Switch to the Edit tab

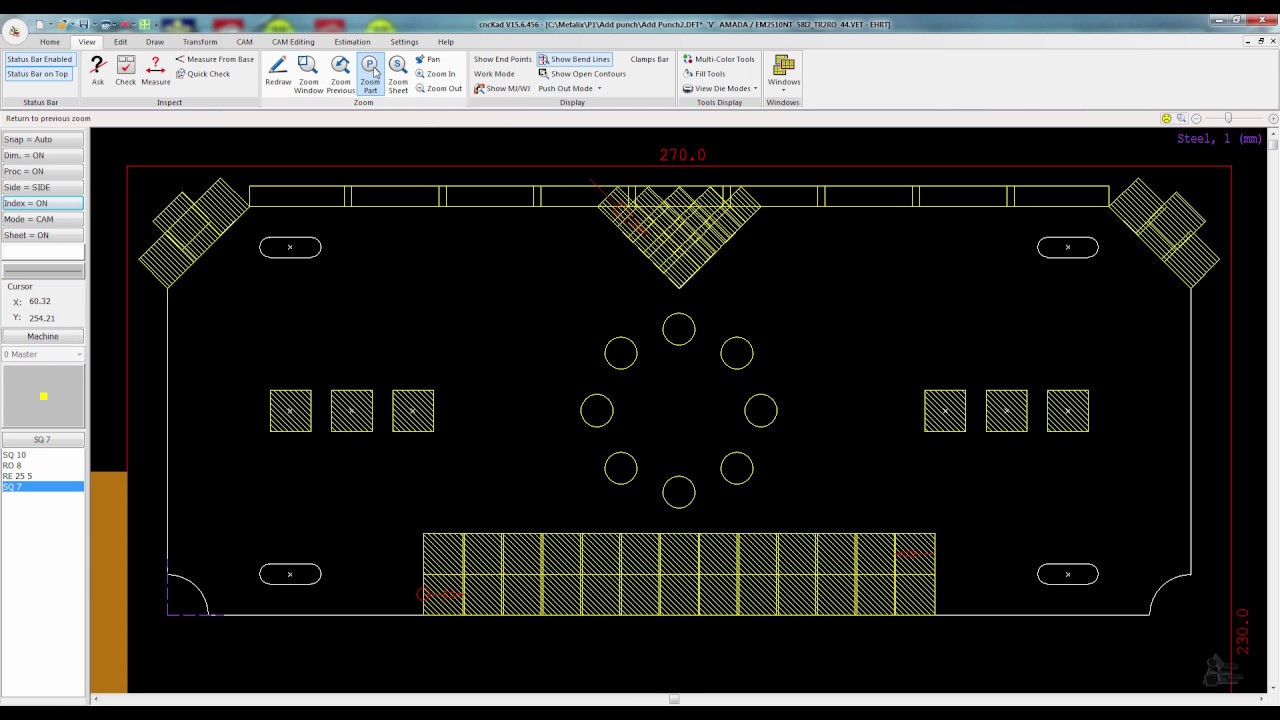[120, 42]
